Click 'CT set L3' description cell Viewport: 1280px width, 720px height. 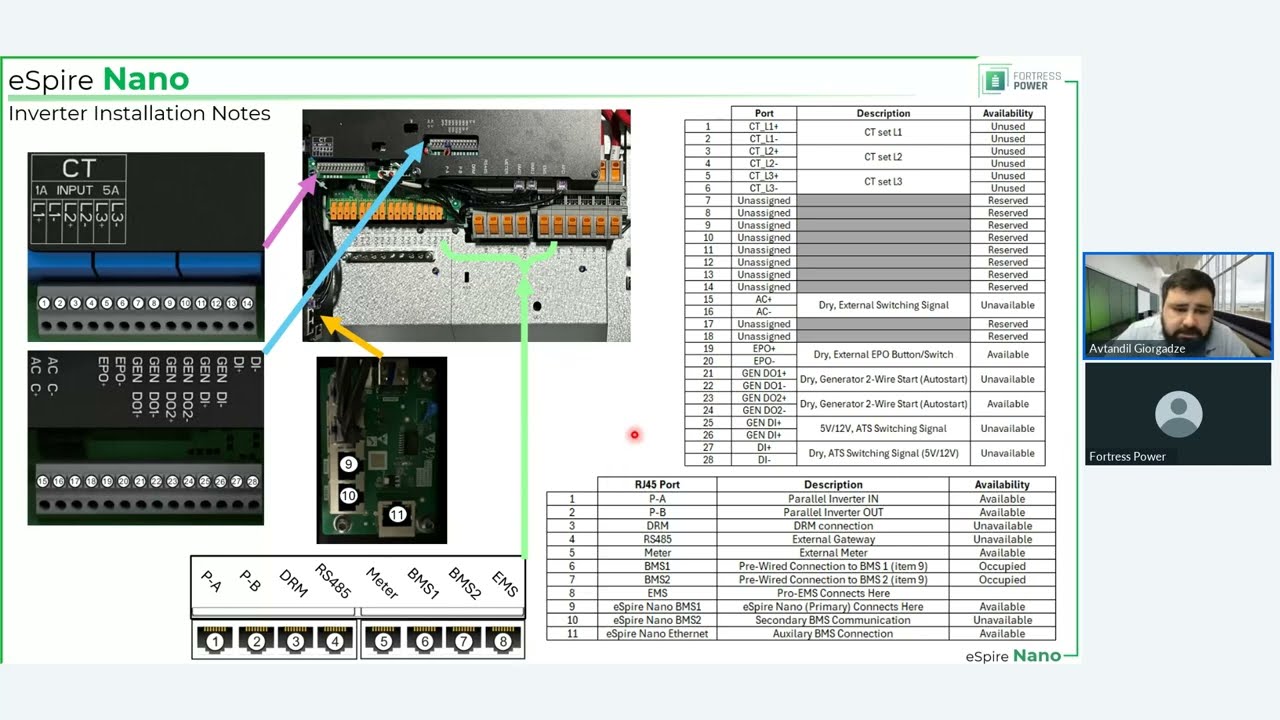[883, 182]
